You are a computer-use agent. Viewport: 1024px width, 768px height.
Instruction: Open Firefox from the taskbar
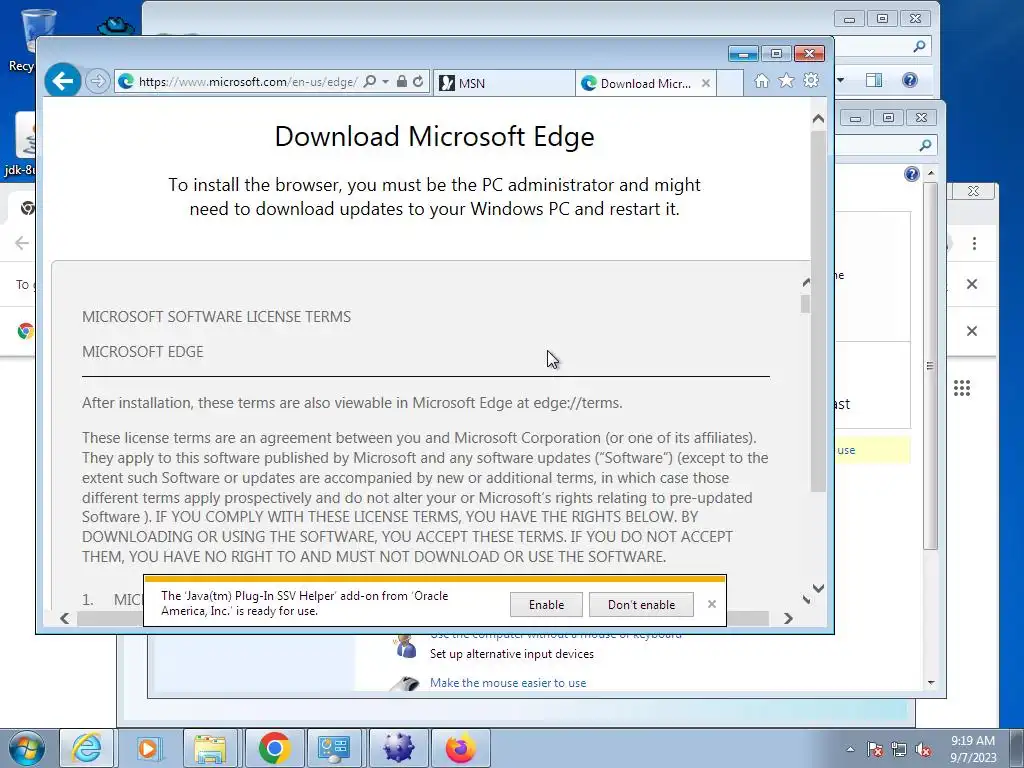pyautogui.click(x=460, y=748)
